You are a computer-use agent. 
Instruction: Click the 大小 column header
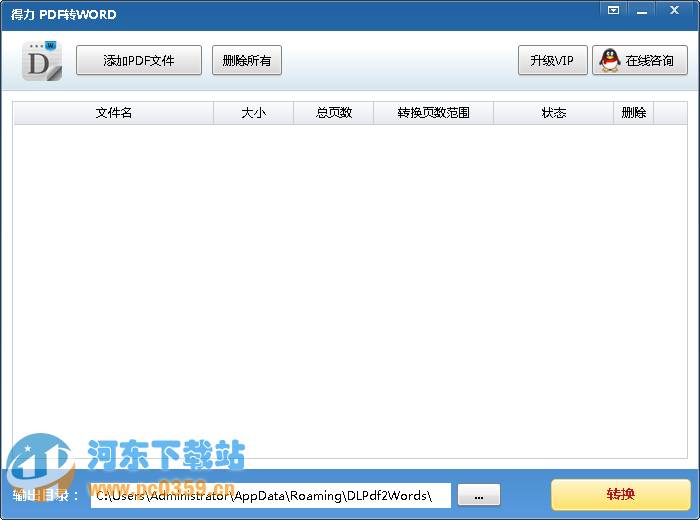coord(254,113)
